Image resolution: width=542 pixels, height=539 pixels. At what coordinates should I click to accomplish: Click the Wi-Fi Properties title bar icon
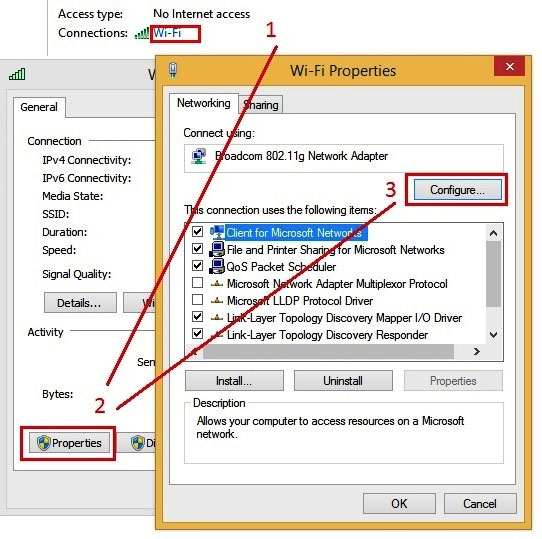173,70
